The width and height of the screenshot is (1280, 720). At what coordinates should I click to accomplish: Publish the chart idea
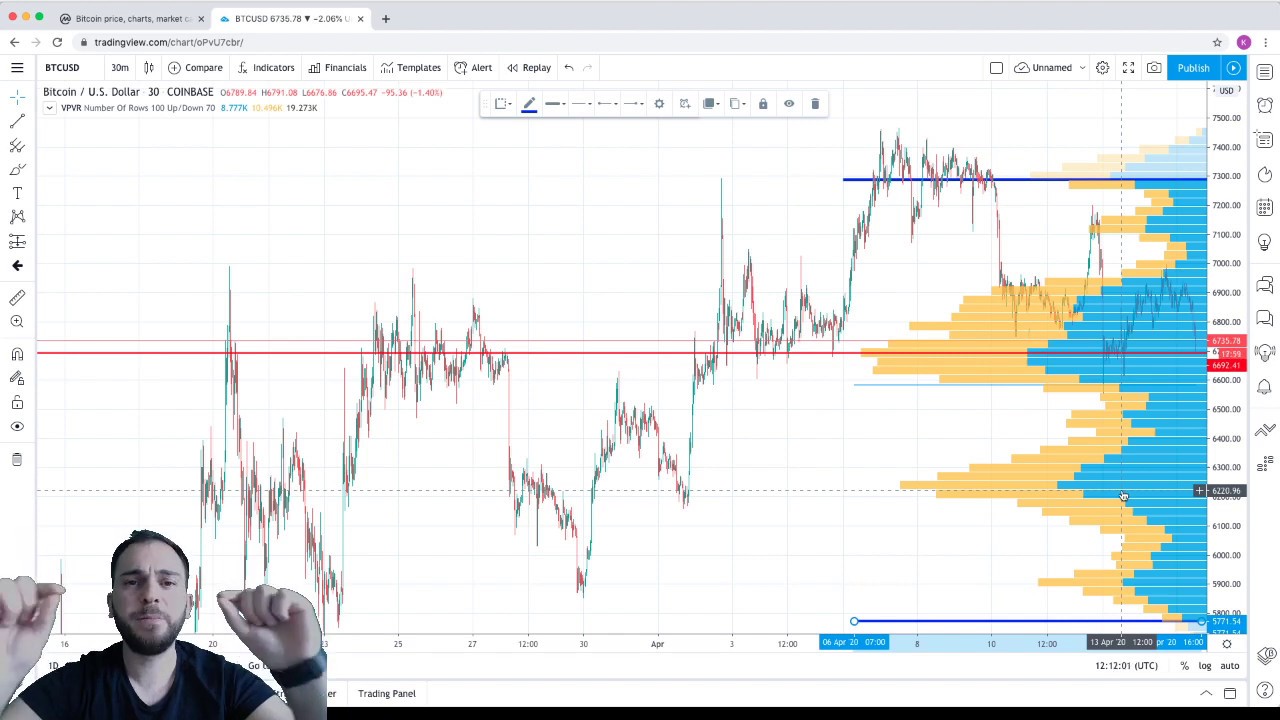1193,67
